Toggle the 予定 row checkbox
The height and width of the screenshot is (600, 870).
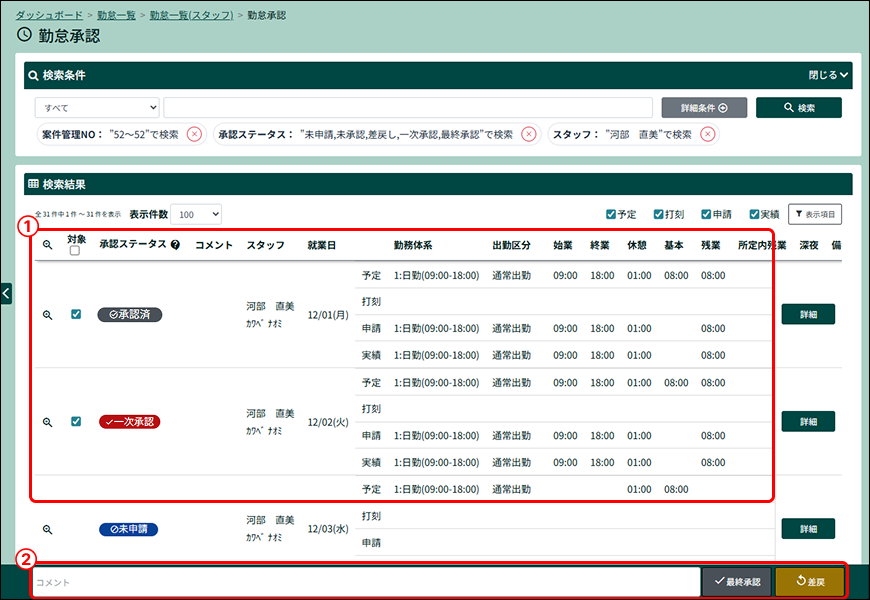tap(611, 214)
